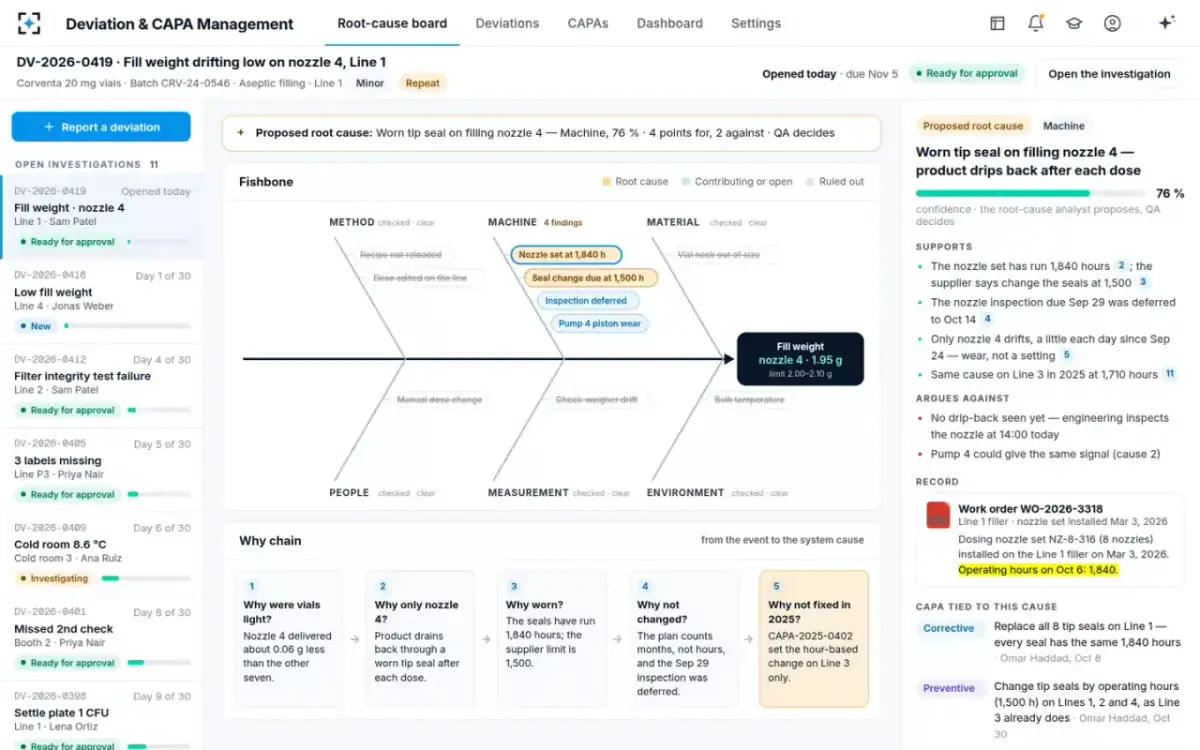
Task: Click the METHOD fishbone category label
Action: click(x=352, y=222)
